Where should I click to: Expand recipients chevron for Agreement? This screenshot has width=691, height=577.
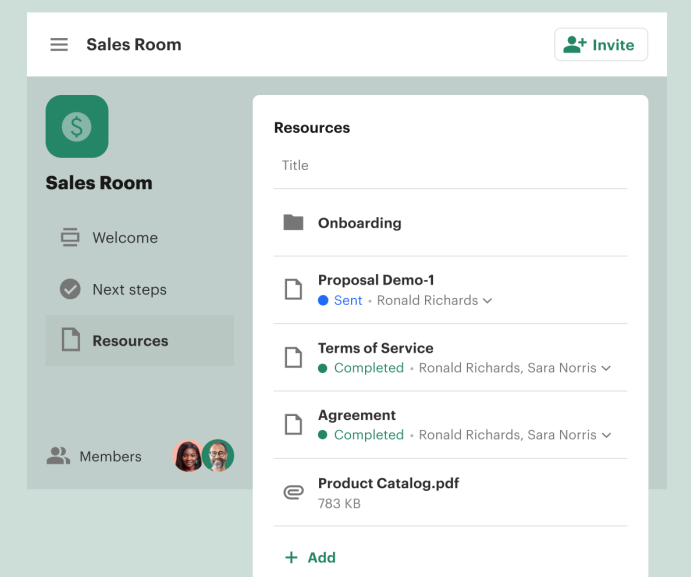(x=606, y=435)
